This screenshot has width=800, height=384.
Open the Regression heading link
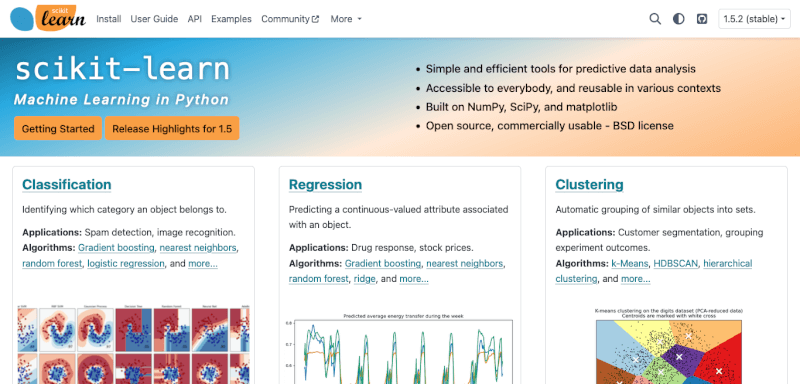[x=326, y=184]
